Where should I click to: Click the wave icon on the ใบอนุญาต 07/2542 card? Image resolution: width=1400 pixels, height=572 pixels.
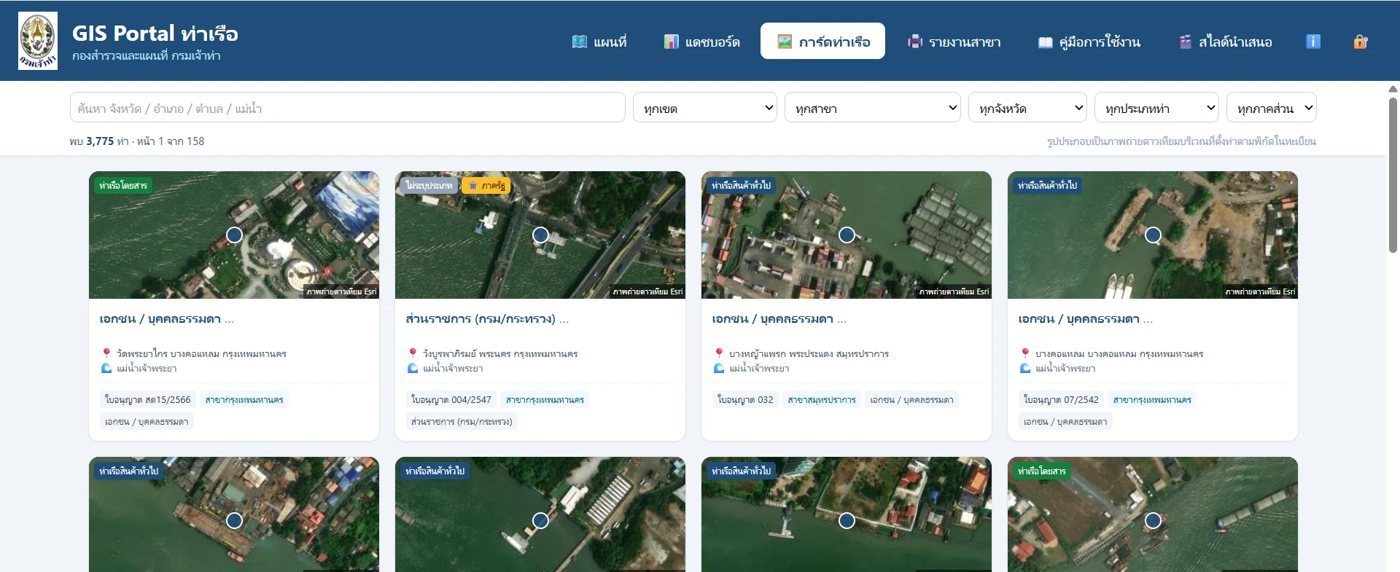point(1024,368)
